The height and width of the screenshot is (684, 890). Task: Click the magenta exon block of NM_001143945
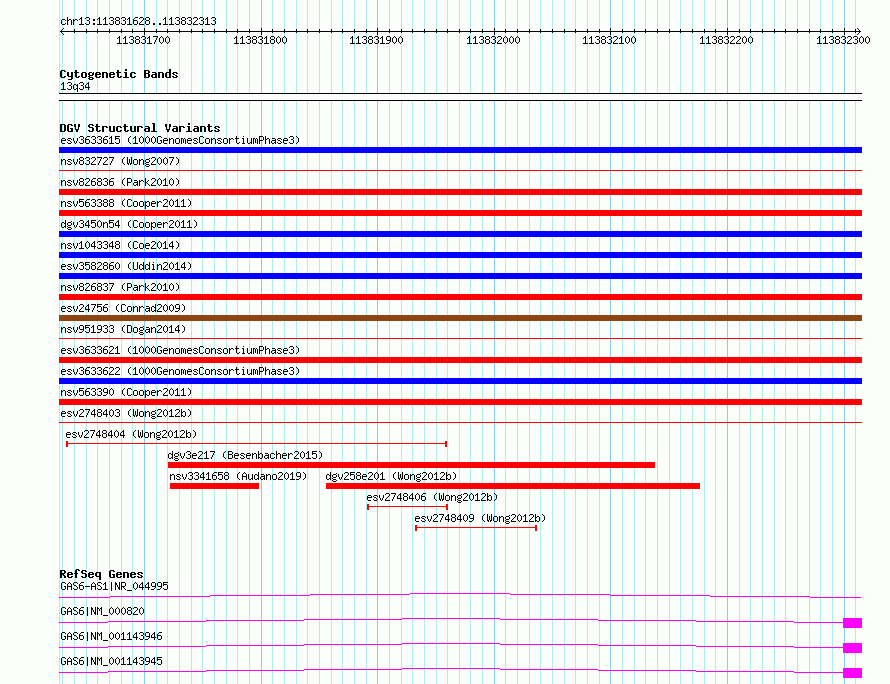pos(853,673)
